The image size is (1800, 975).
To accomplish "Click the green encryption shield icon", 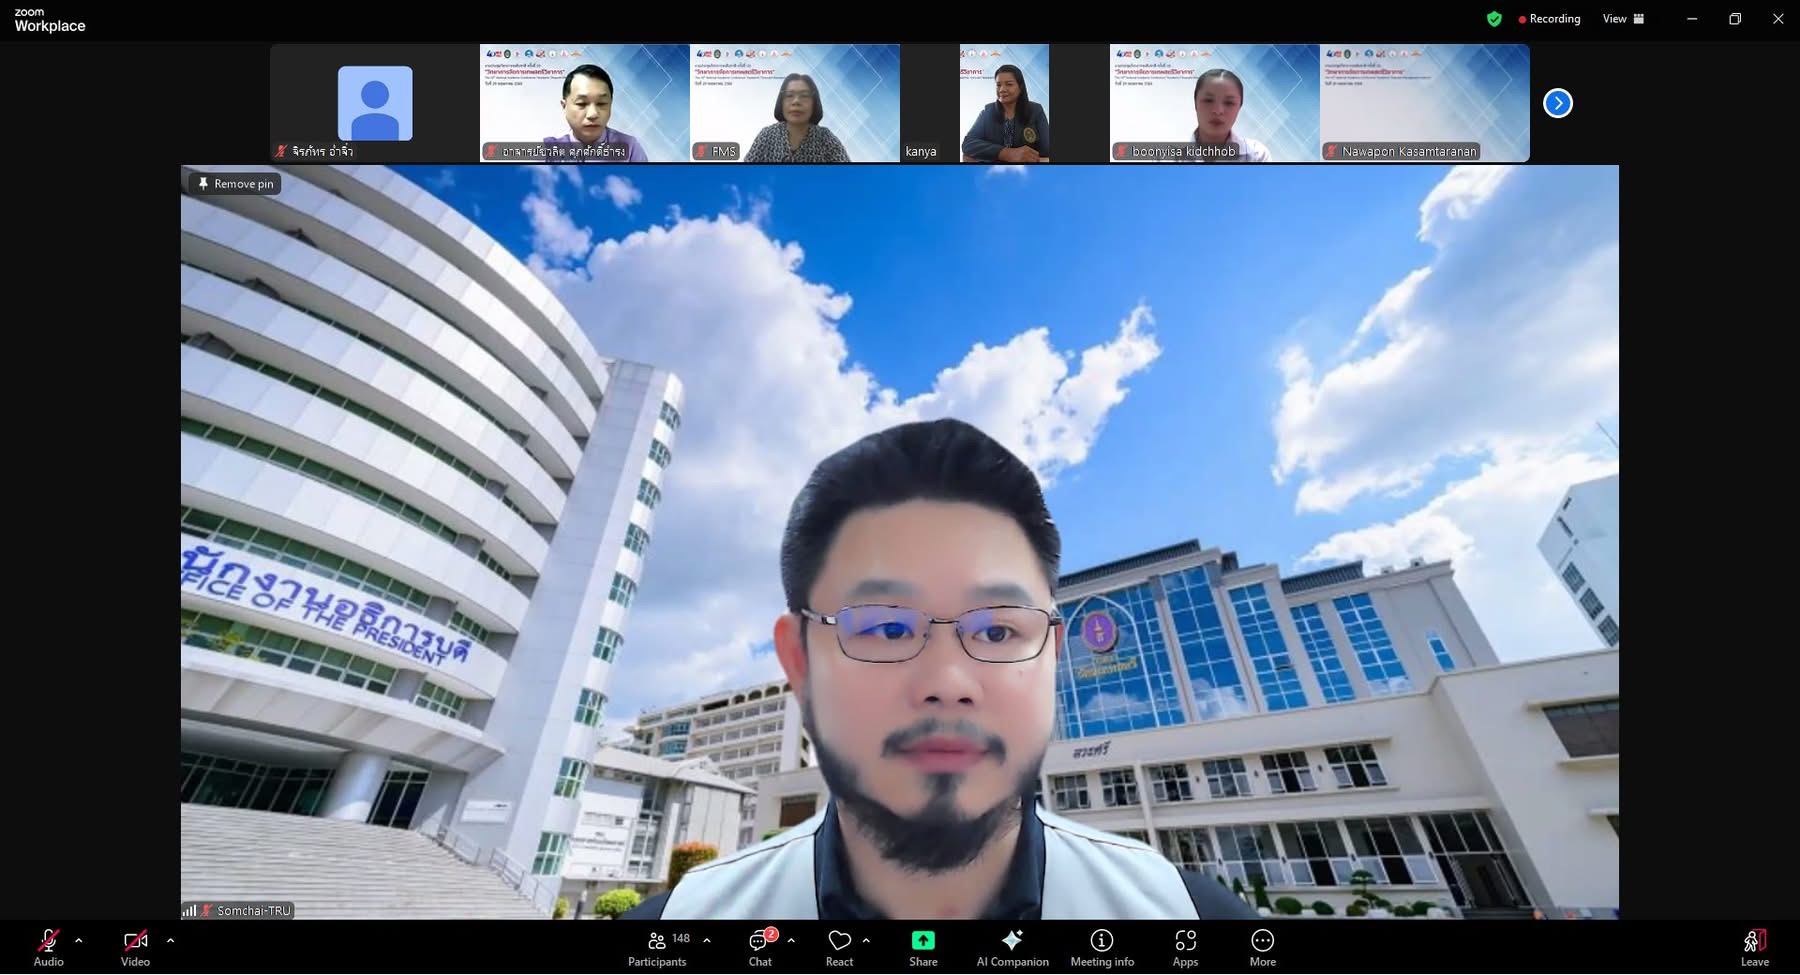I will 1494,19.
